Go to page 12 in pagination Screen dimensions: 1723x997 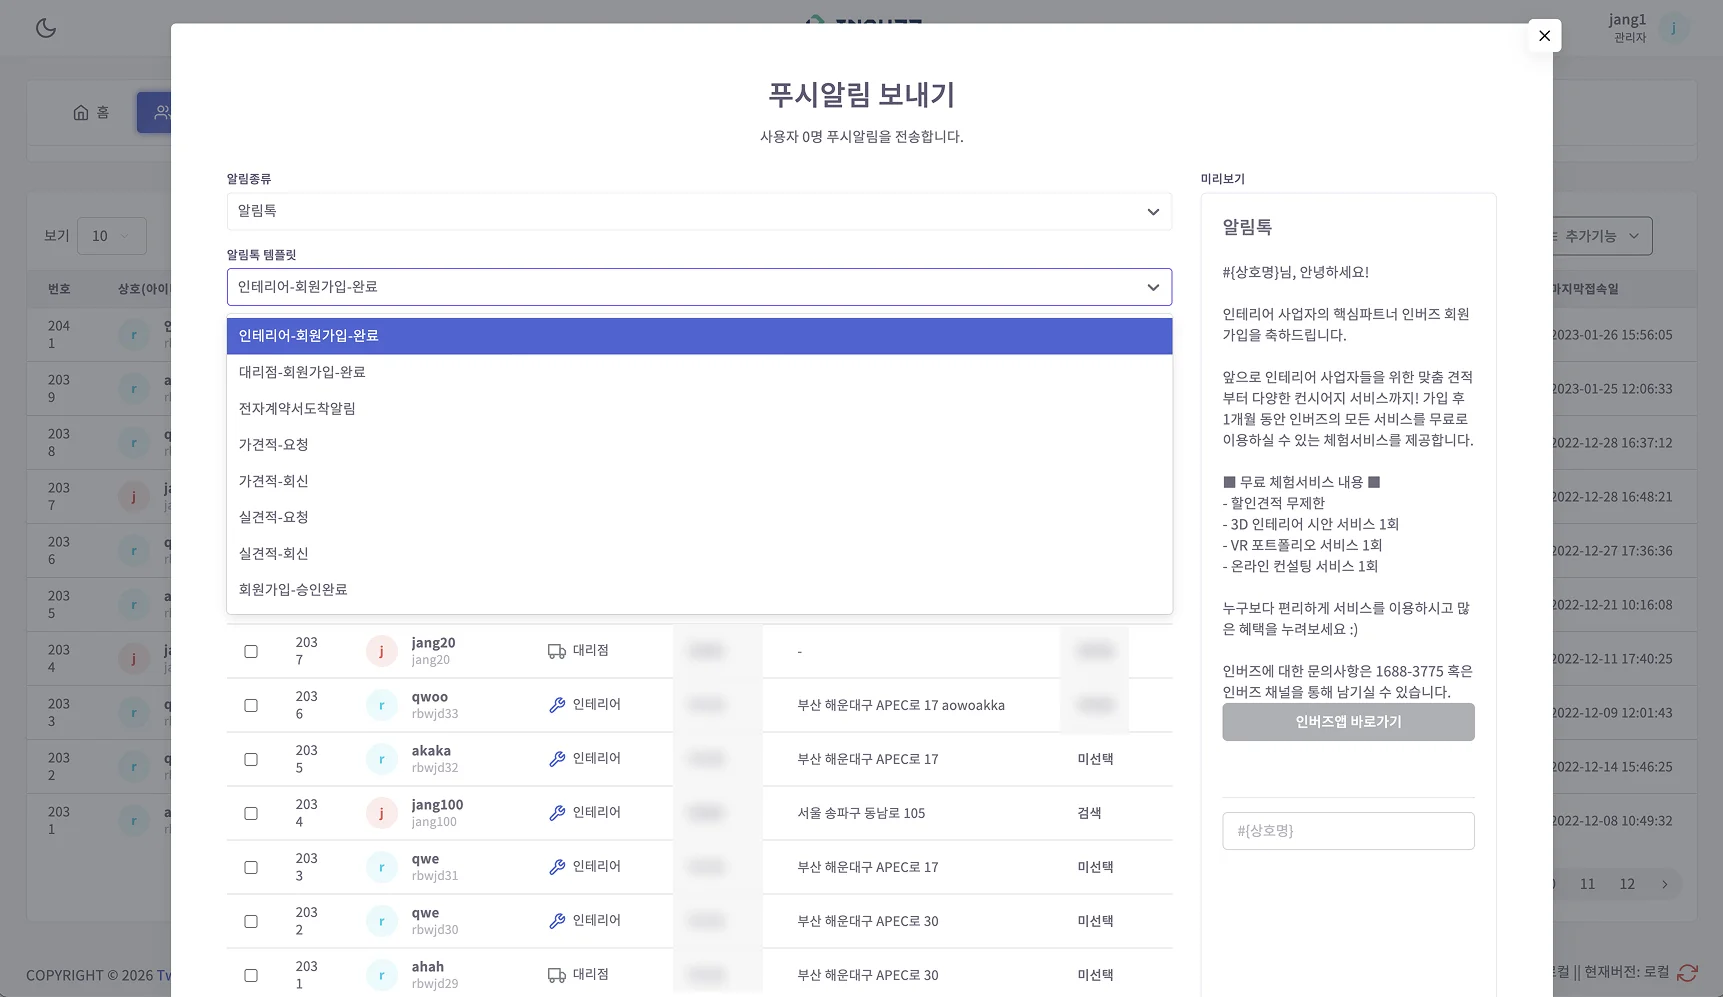1627,884
